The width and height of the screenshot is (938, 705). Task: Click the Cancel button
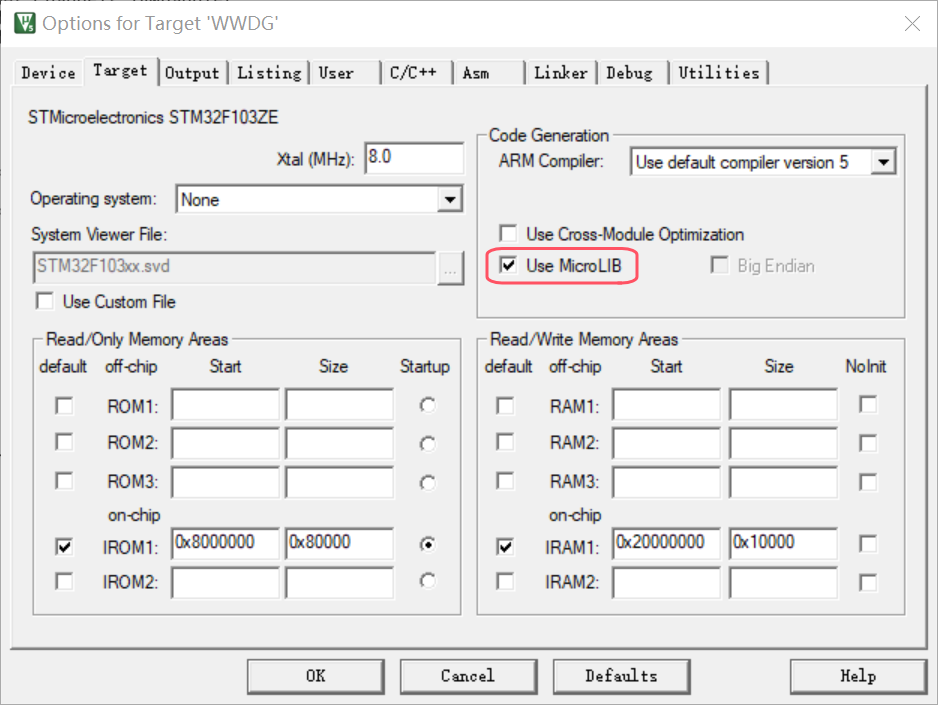468,676
